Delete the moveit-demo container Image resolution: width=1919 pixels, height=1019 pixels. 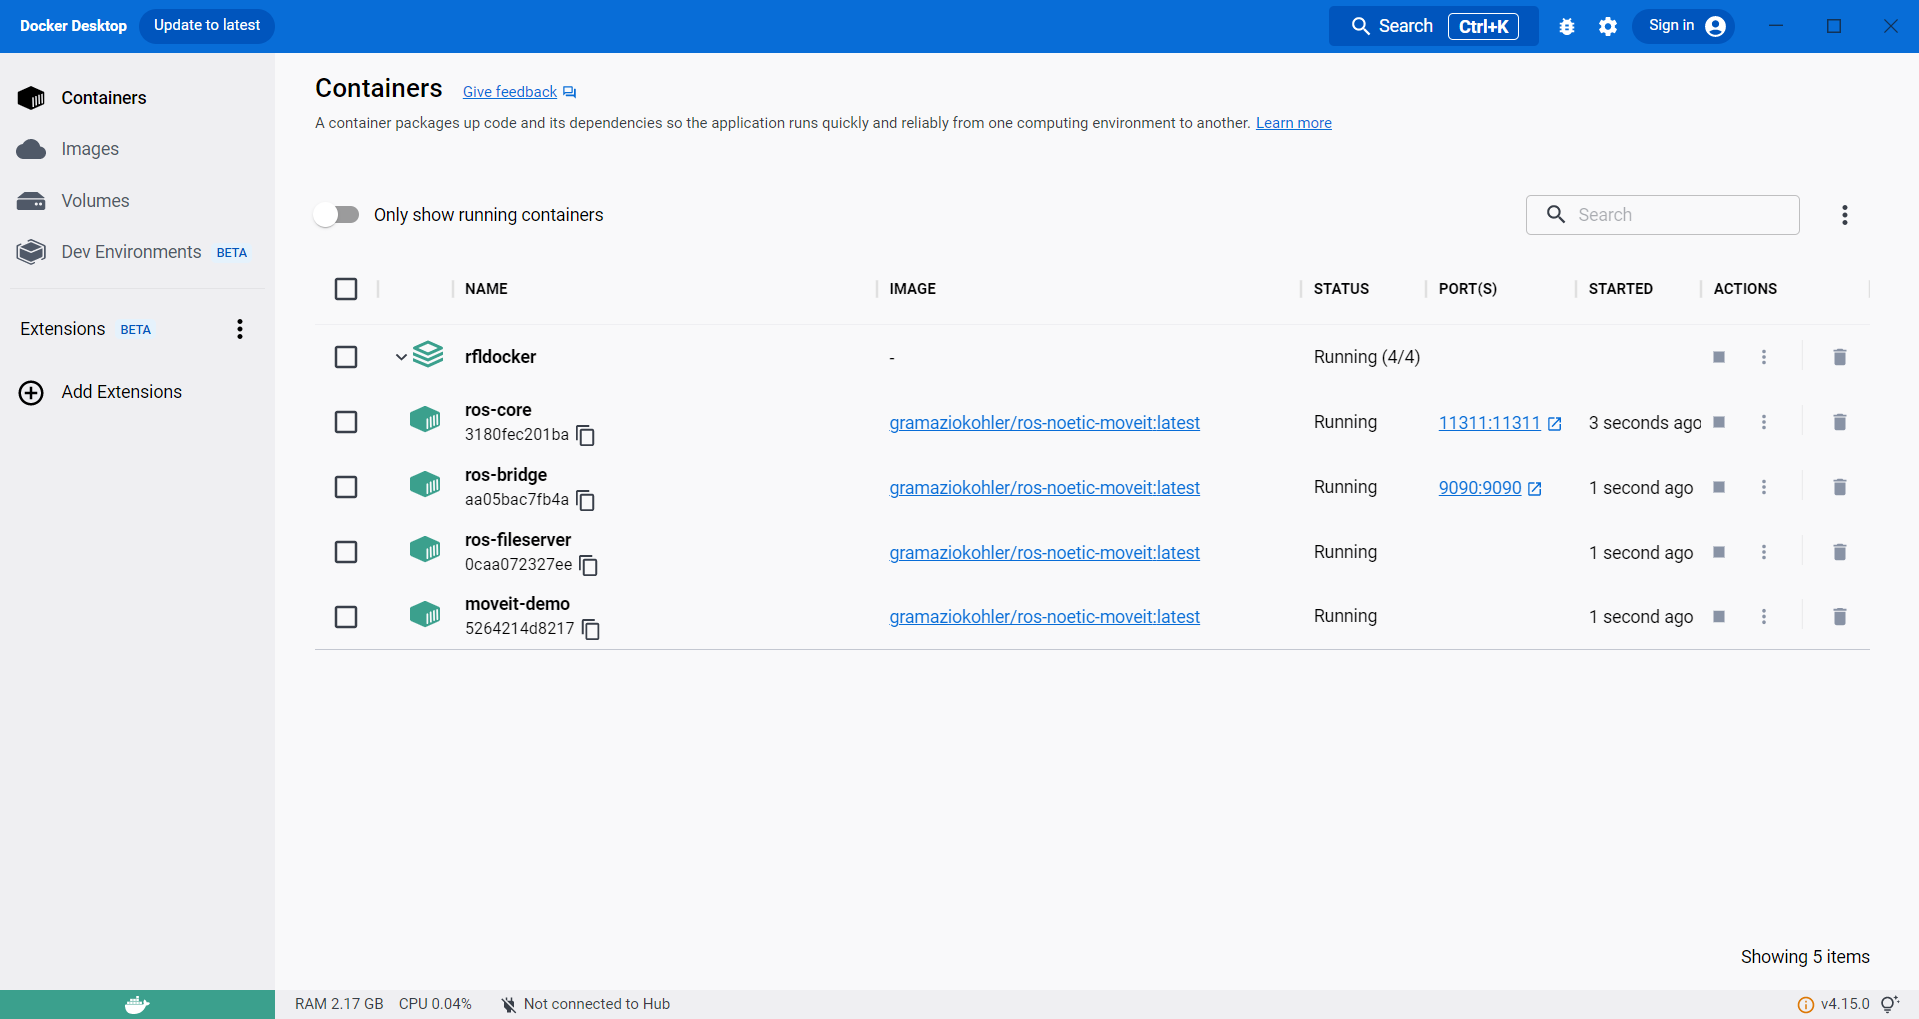(x=1838, y=617)
